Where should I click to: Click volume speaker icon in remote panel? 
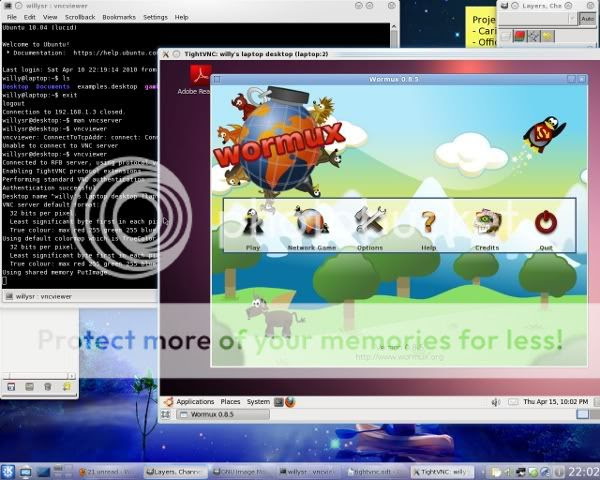click(x=496, y=402)
